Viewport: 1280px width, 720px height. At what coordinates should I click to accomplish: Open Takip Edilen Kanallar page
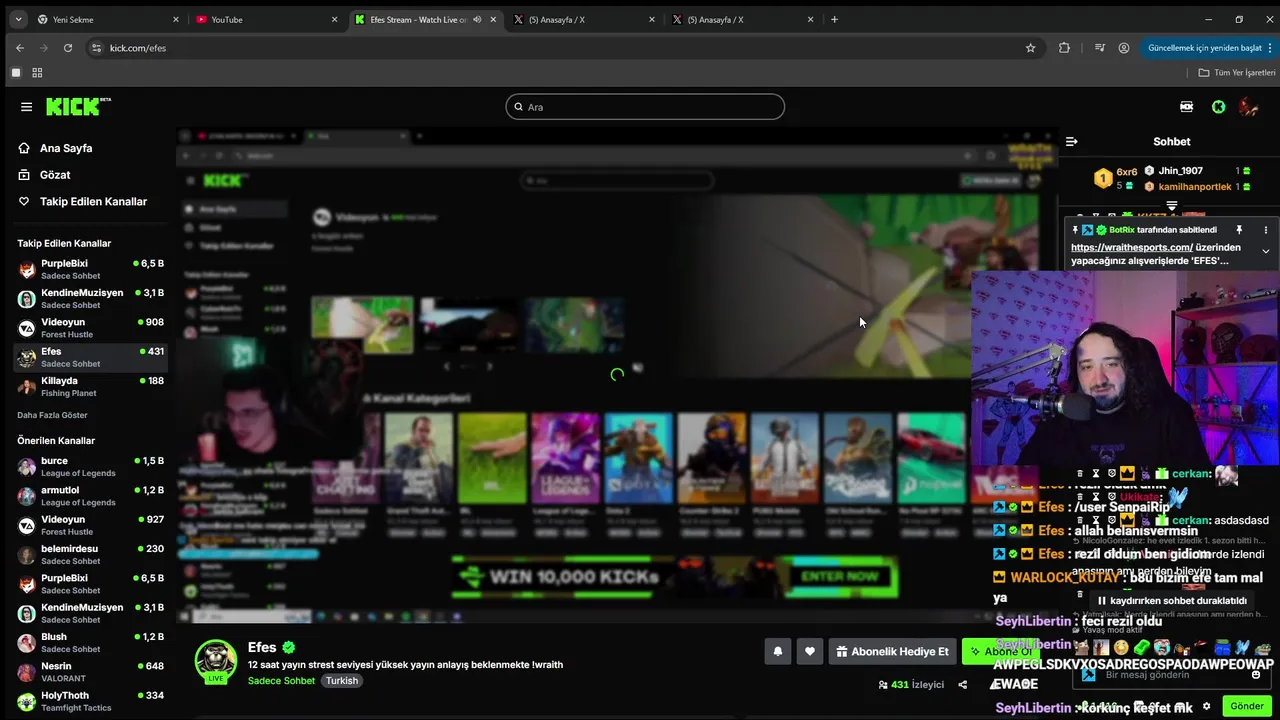tap(93, 202)
